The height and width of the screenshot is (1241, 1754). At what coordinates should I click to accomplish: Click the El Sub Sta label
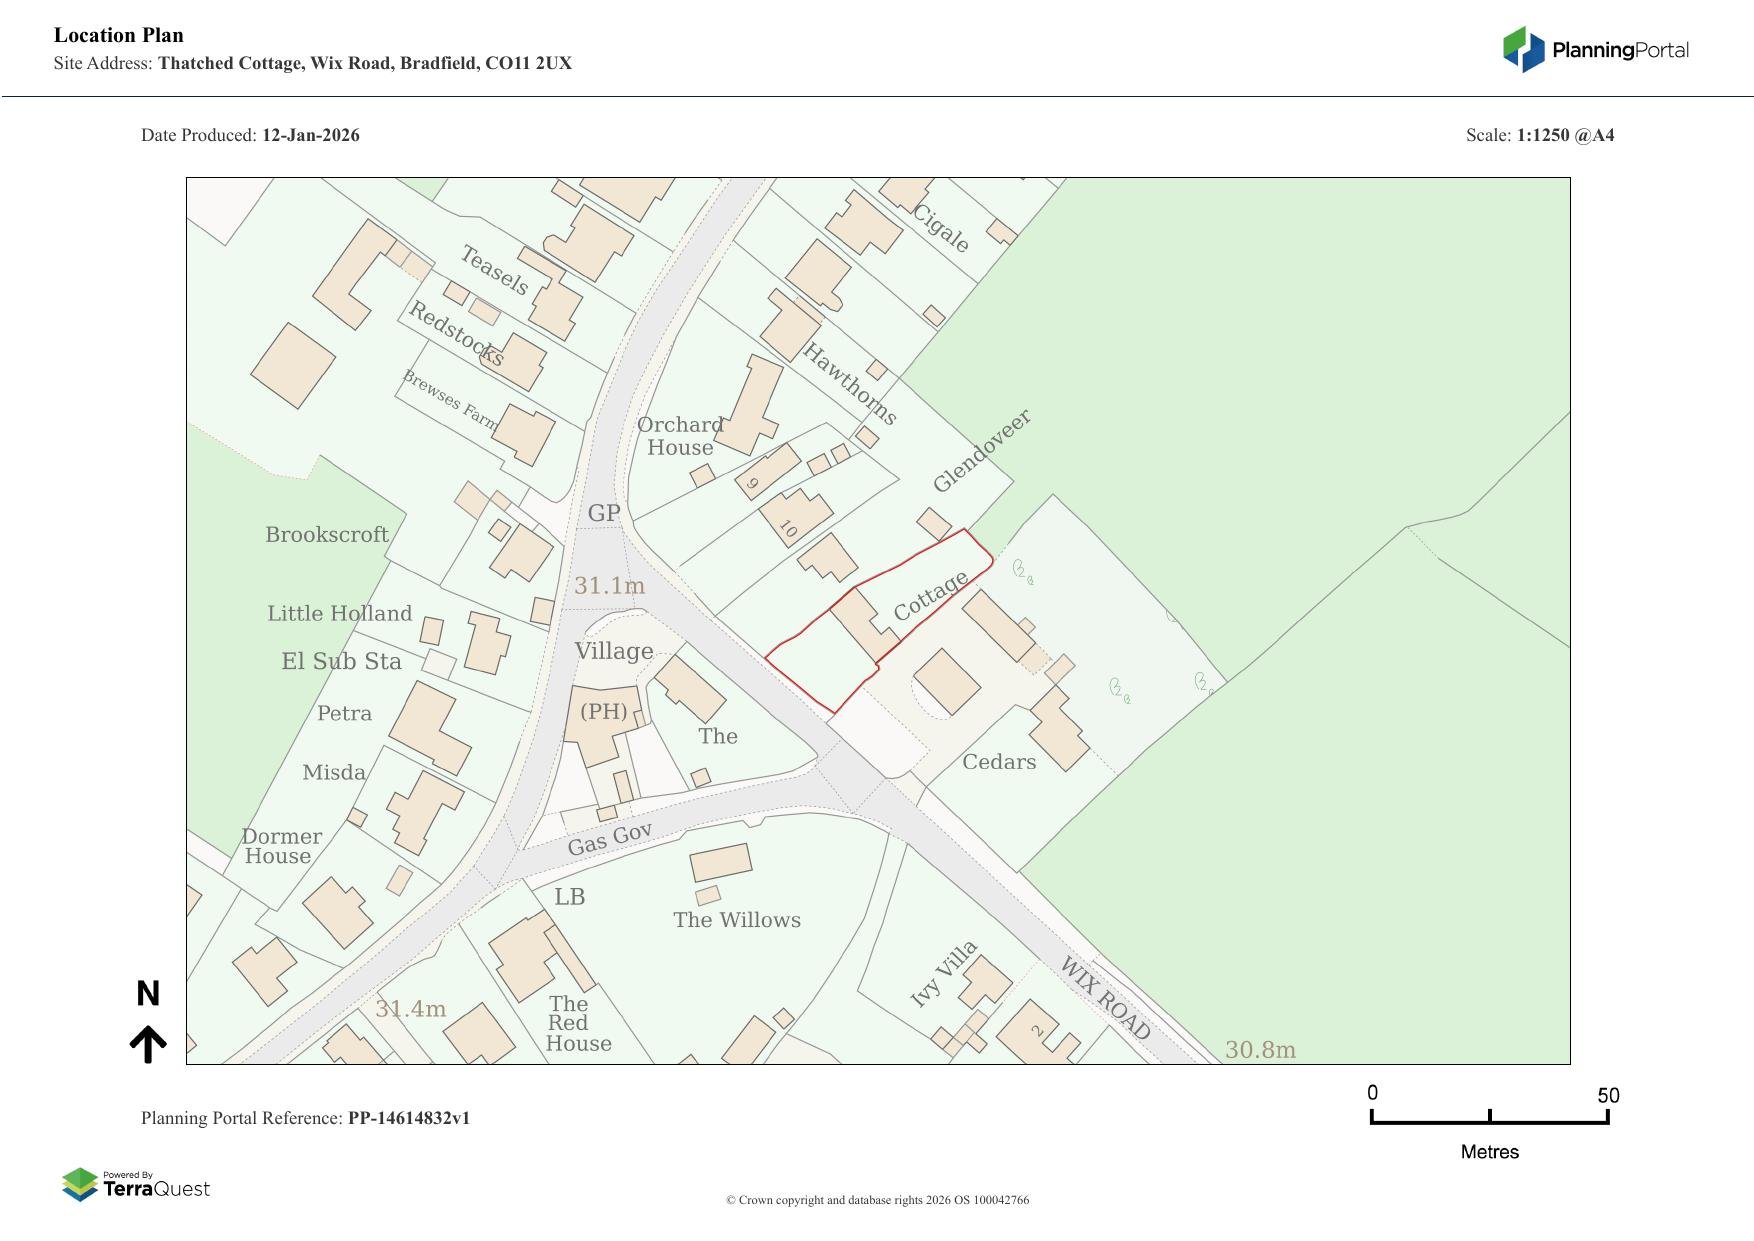coord(341,661)
